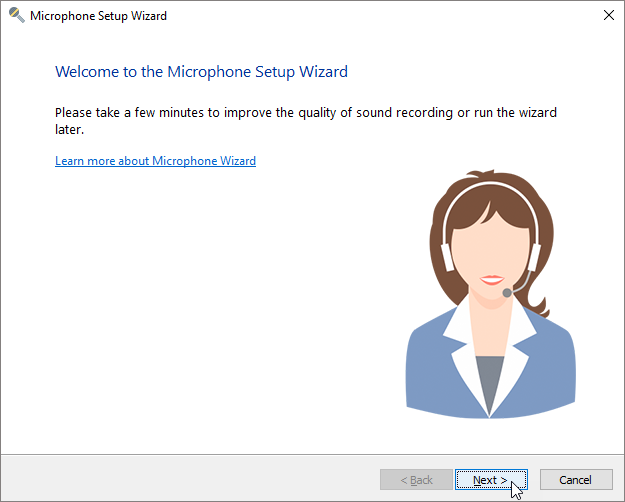Image resolution: width=625 pixels, height=502 pixels.
Task: Open the Learn more about Microphone Wizard link
Action: 155,161
